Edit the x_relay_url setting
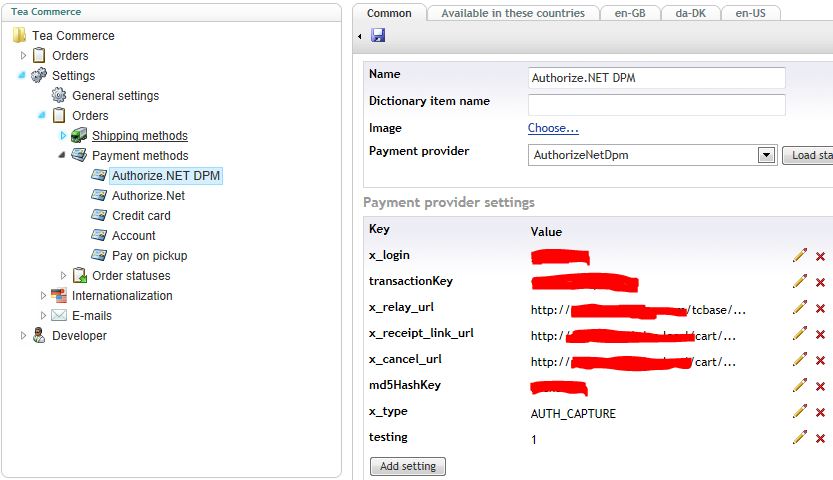Image resolution: width=833 pixels, height=480 pixels. (800, 307)
